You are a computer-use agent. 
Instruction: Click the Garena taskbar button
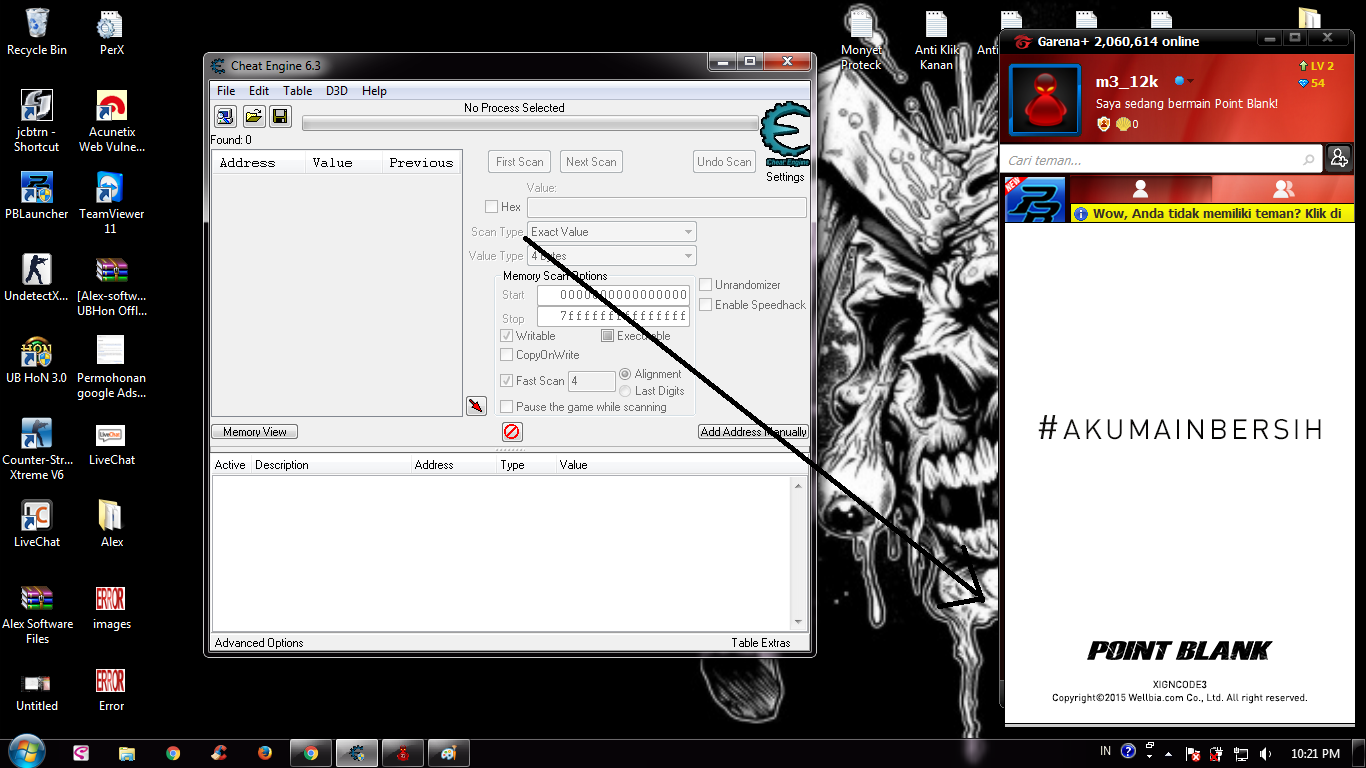pos(402,753)
